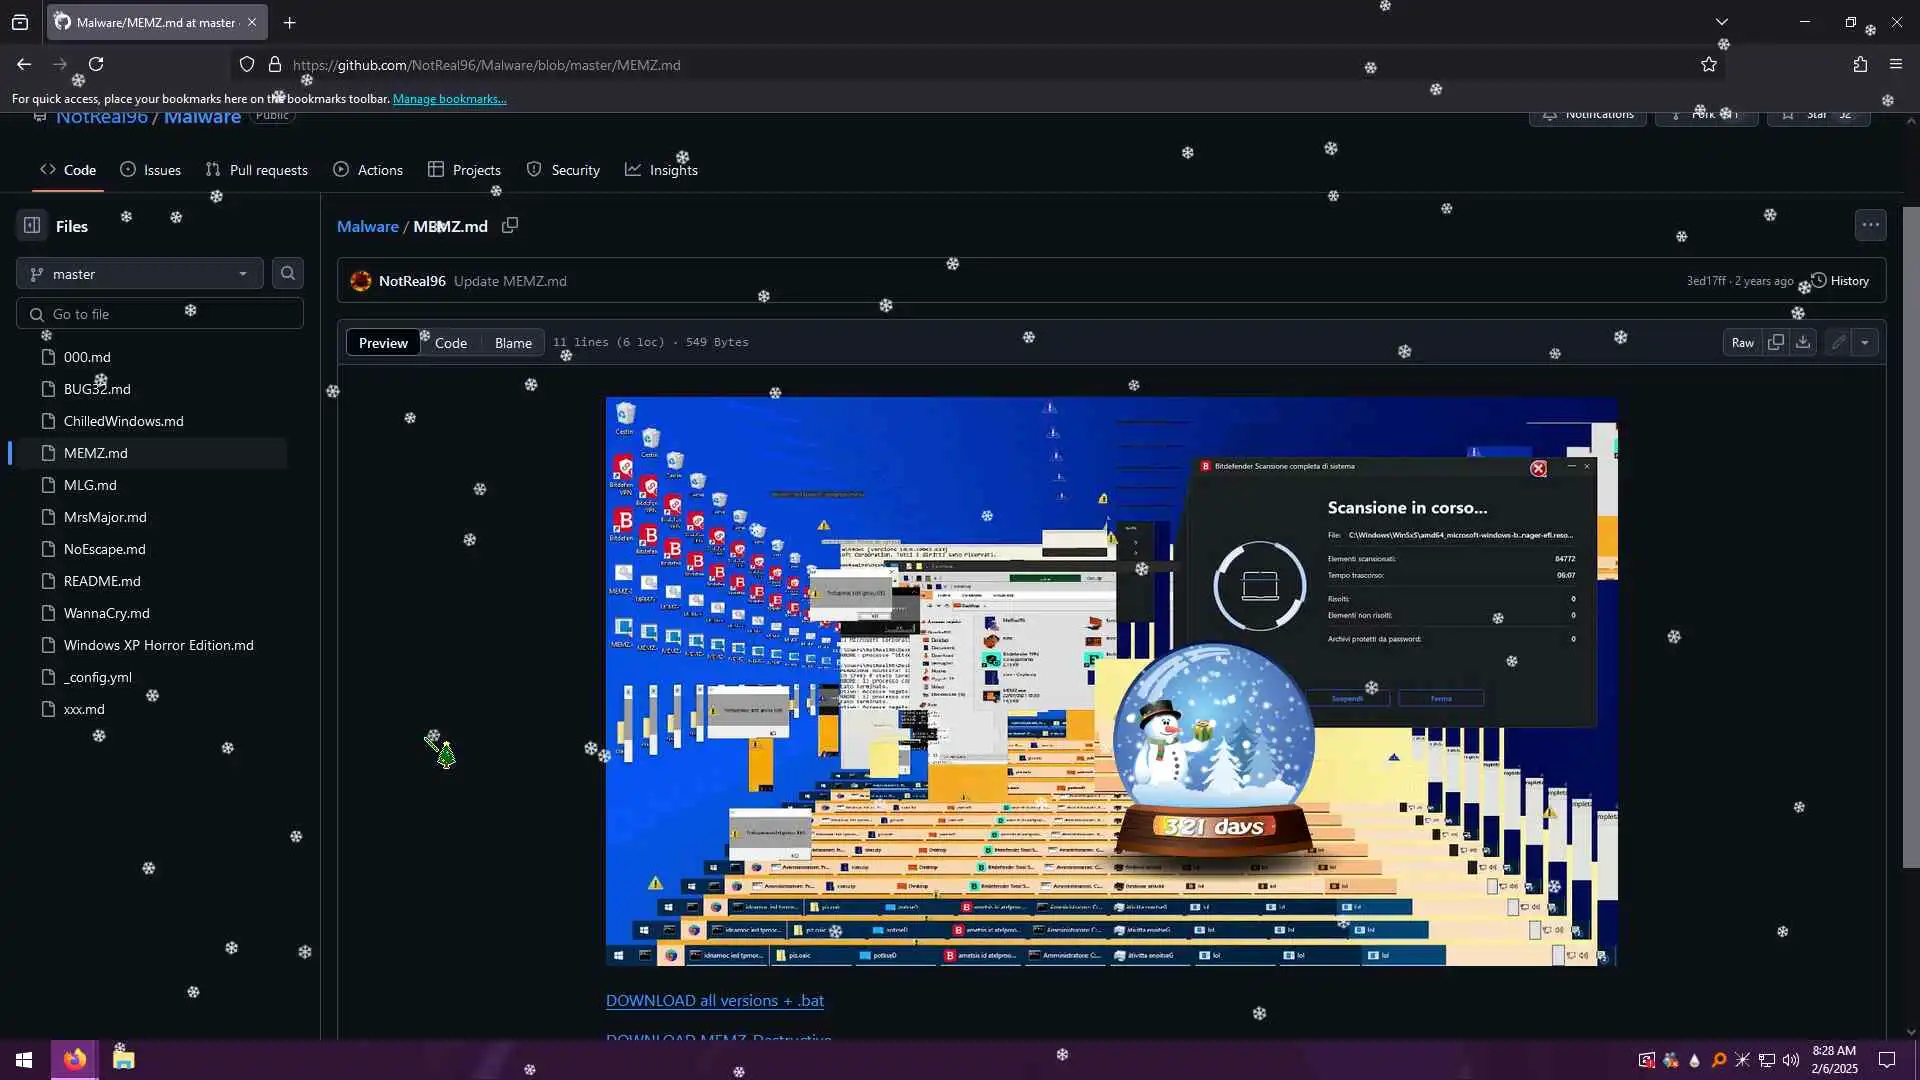Click the search files magnifier button
Viewport: 1920px width, 1080px height.
point(288,273)
